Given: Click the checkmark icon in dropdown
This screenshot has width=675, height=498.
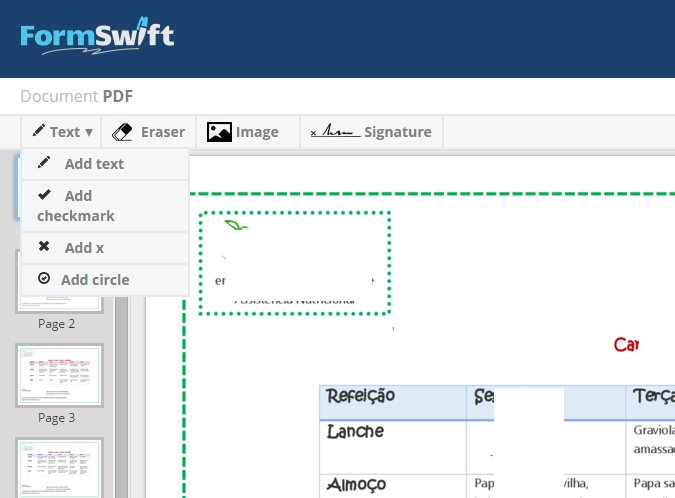Looking at the screenshot, I should 44,195.
